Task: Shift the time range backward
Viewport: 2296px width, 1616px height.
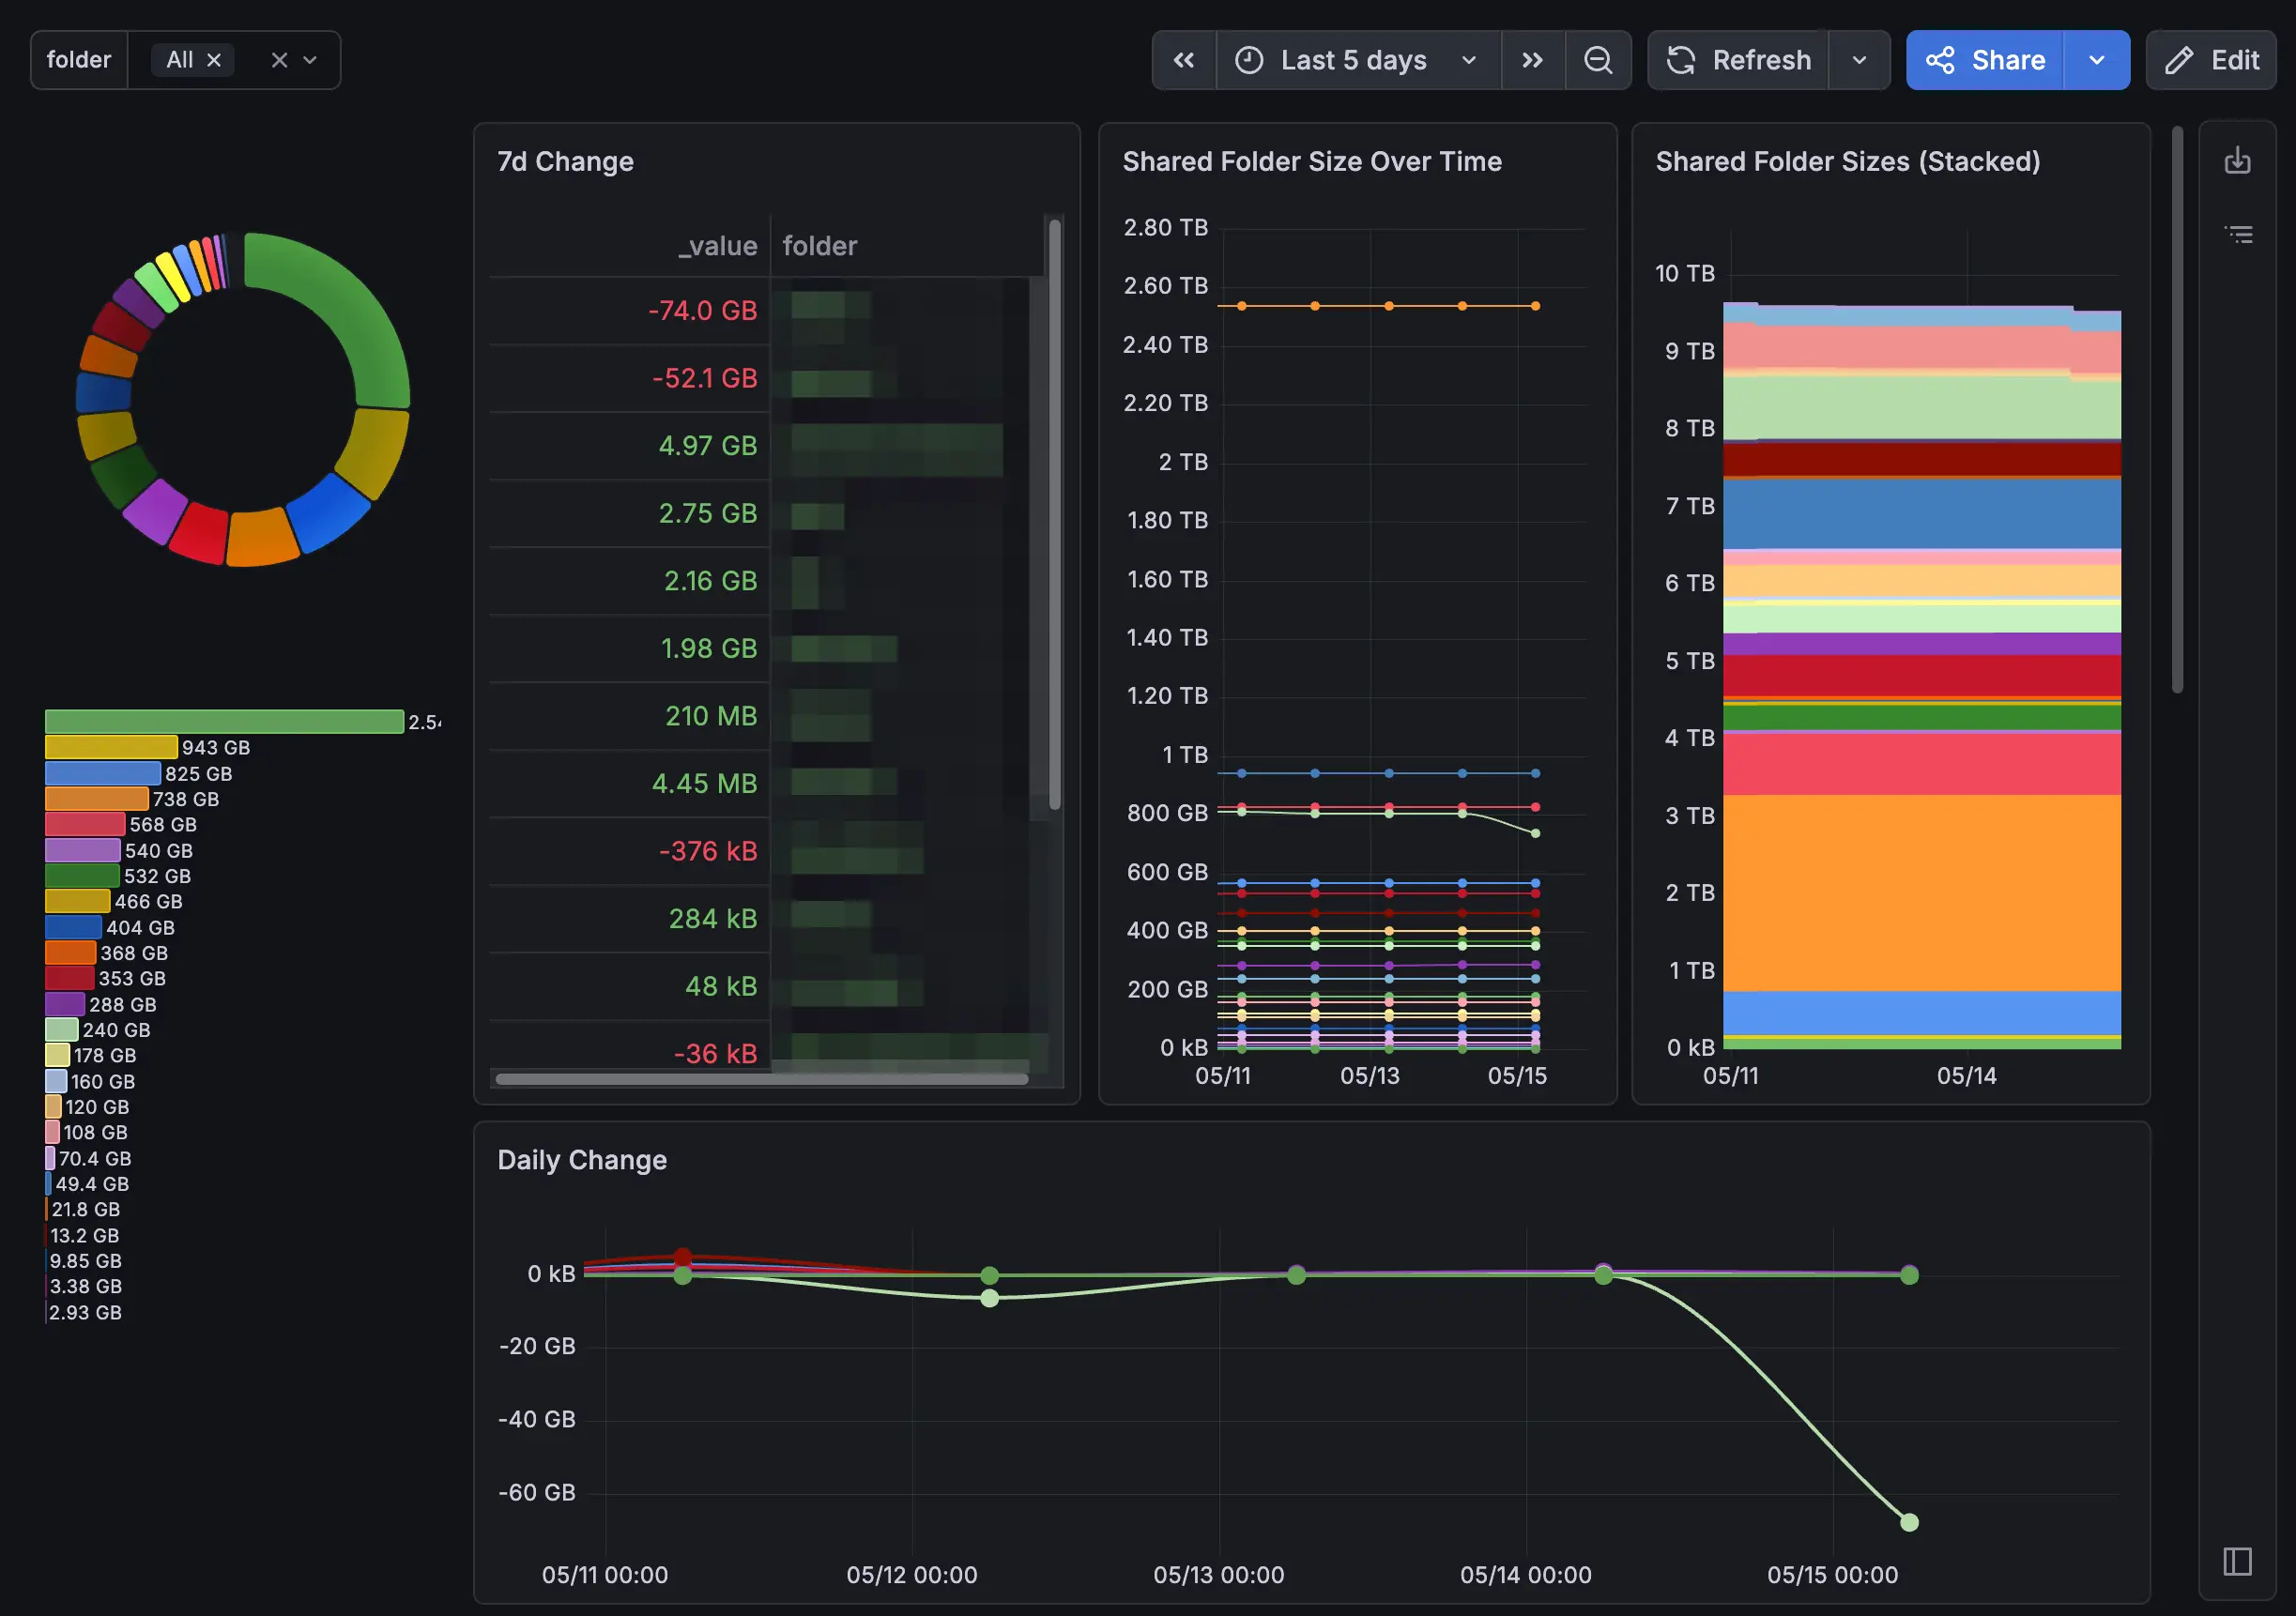Action: 1184,60
